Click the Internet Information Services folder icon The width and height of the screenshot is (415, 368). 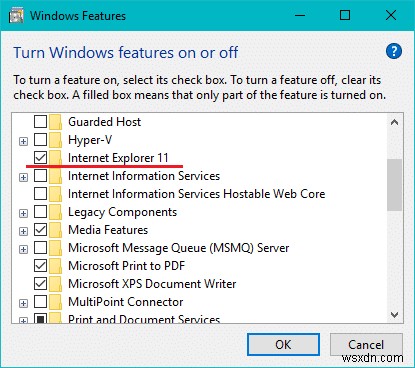click(55, 176)
